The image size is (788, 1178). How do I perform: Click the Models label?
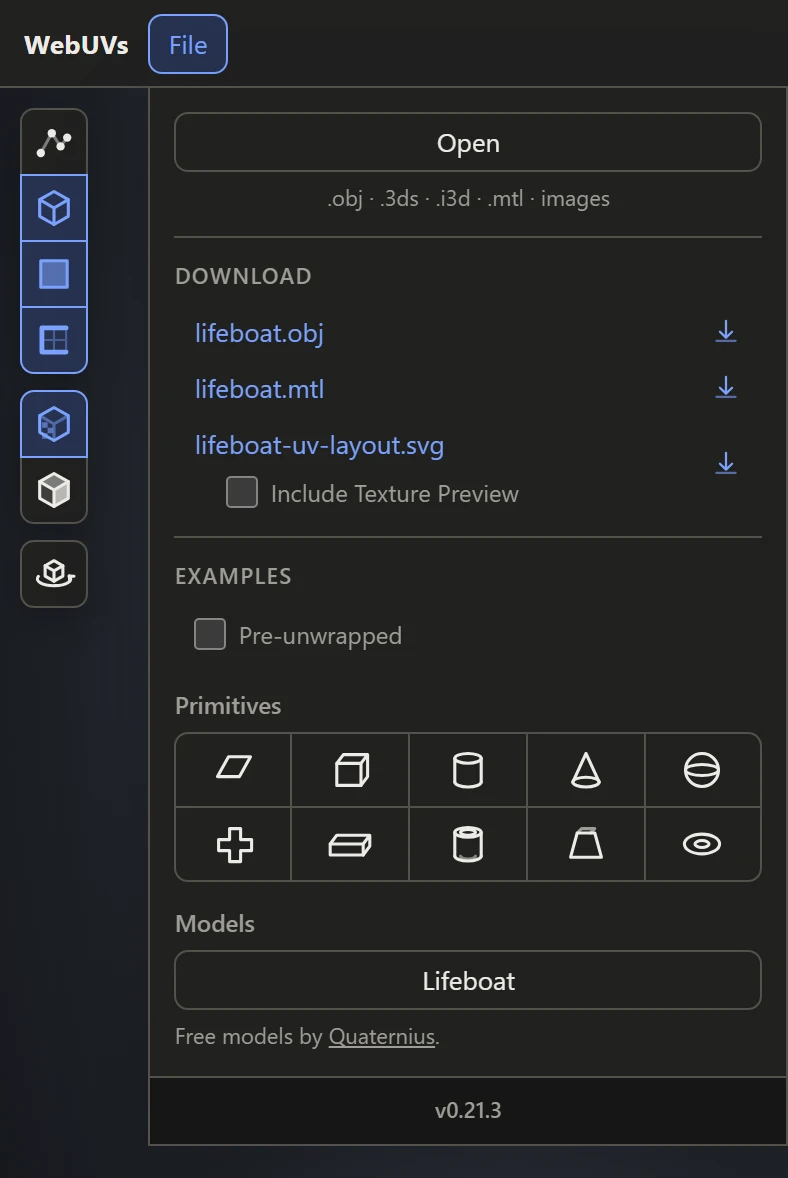tap(215, 924)
